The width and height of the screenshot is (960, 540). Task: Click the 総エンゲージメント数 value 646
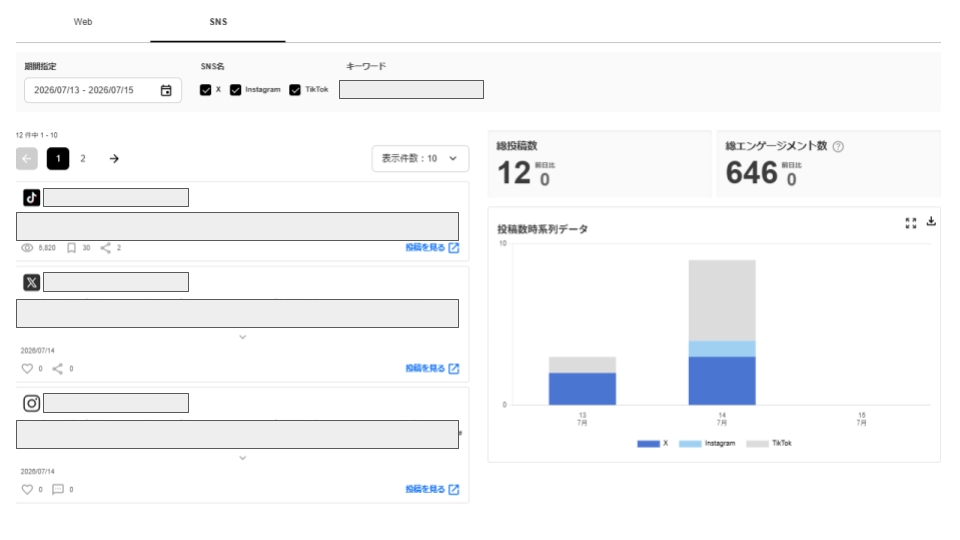(x=751, y=173)
